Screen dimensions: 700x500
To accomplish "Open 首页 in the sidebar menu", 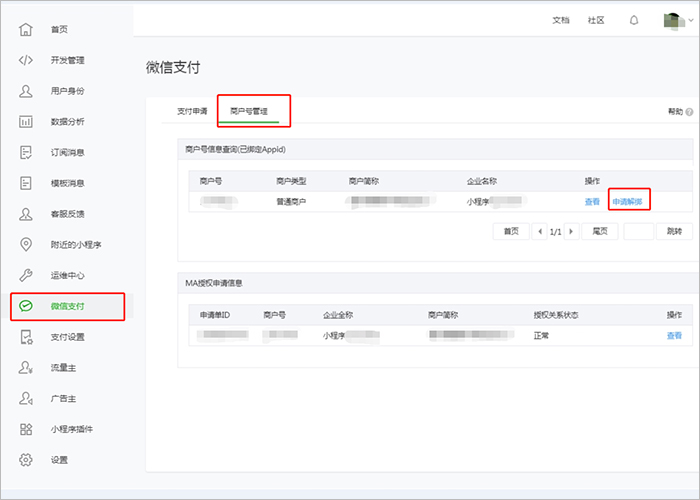I will click(59, 29).
